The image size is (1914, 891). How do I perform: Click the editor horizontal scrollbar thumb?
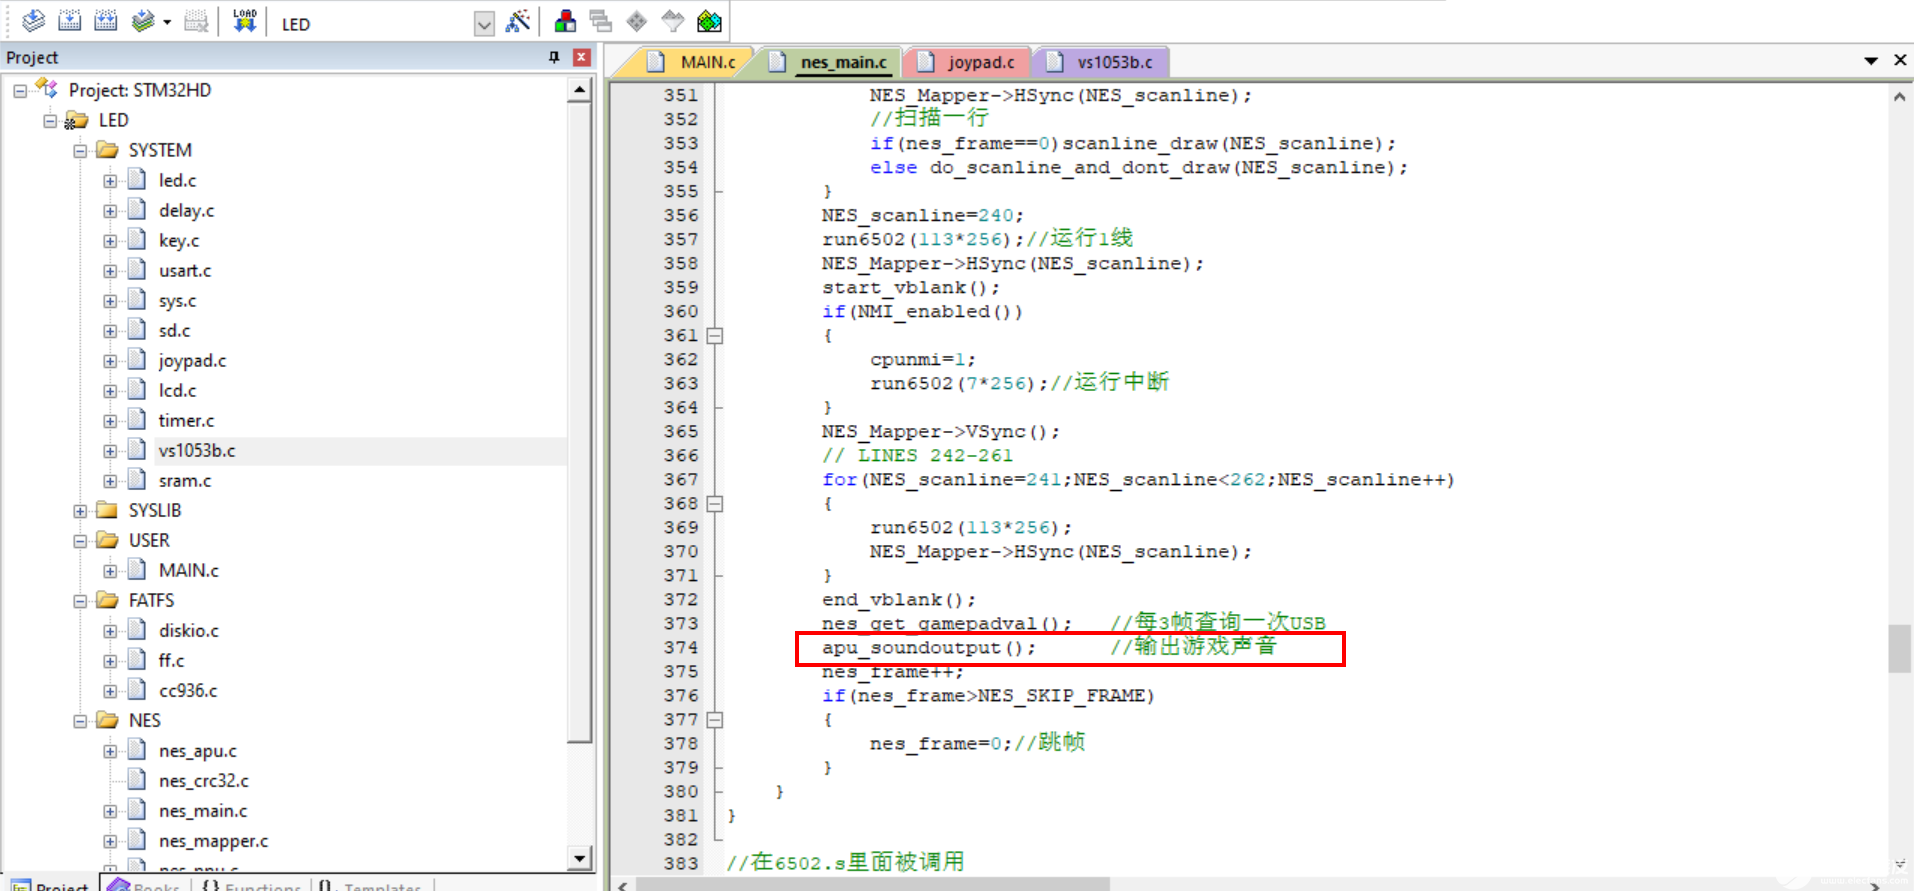tap(873, 885)
